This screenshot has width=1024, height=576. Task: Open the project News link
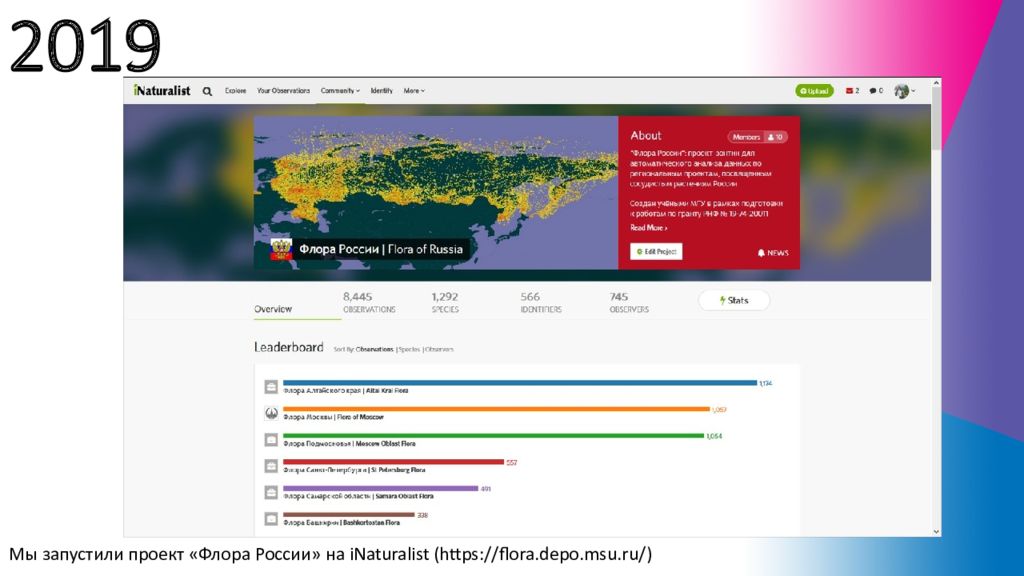[773, 253]
